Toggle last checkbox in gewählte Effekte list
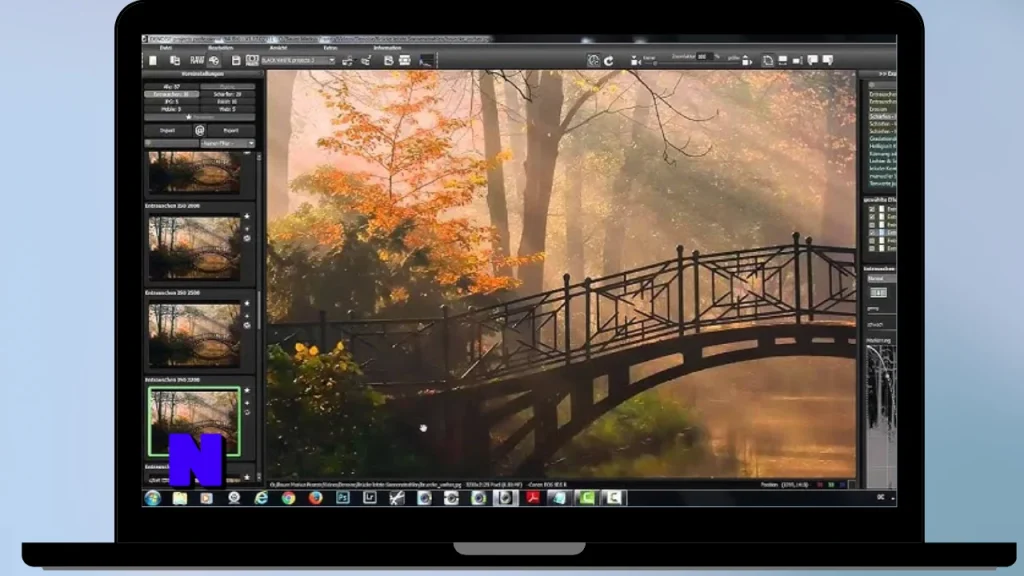Viewport: 1024px width, 576px height. tap(872, 248)
